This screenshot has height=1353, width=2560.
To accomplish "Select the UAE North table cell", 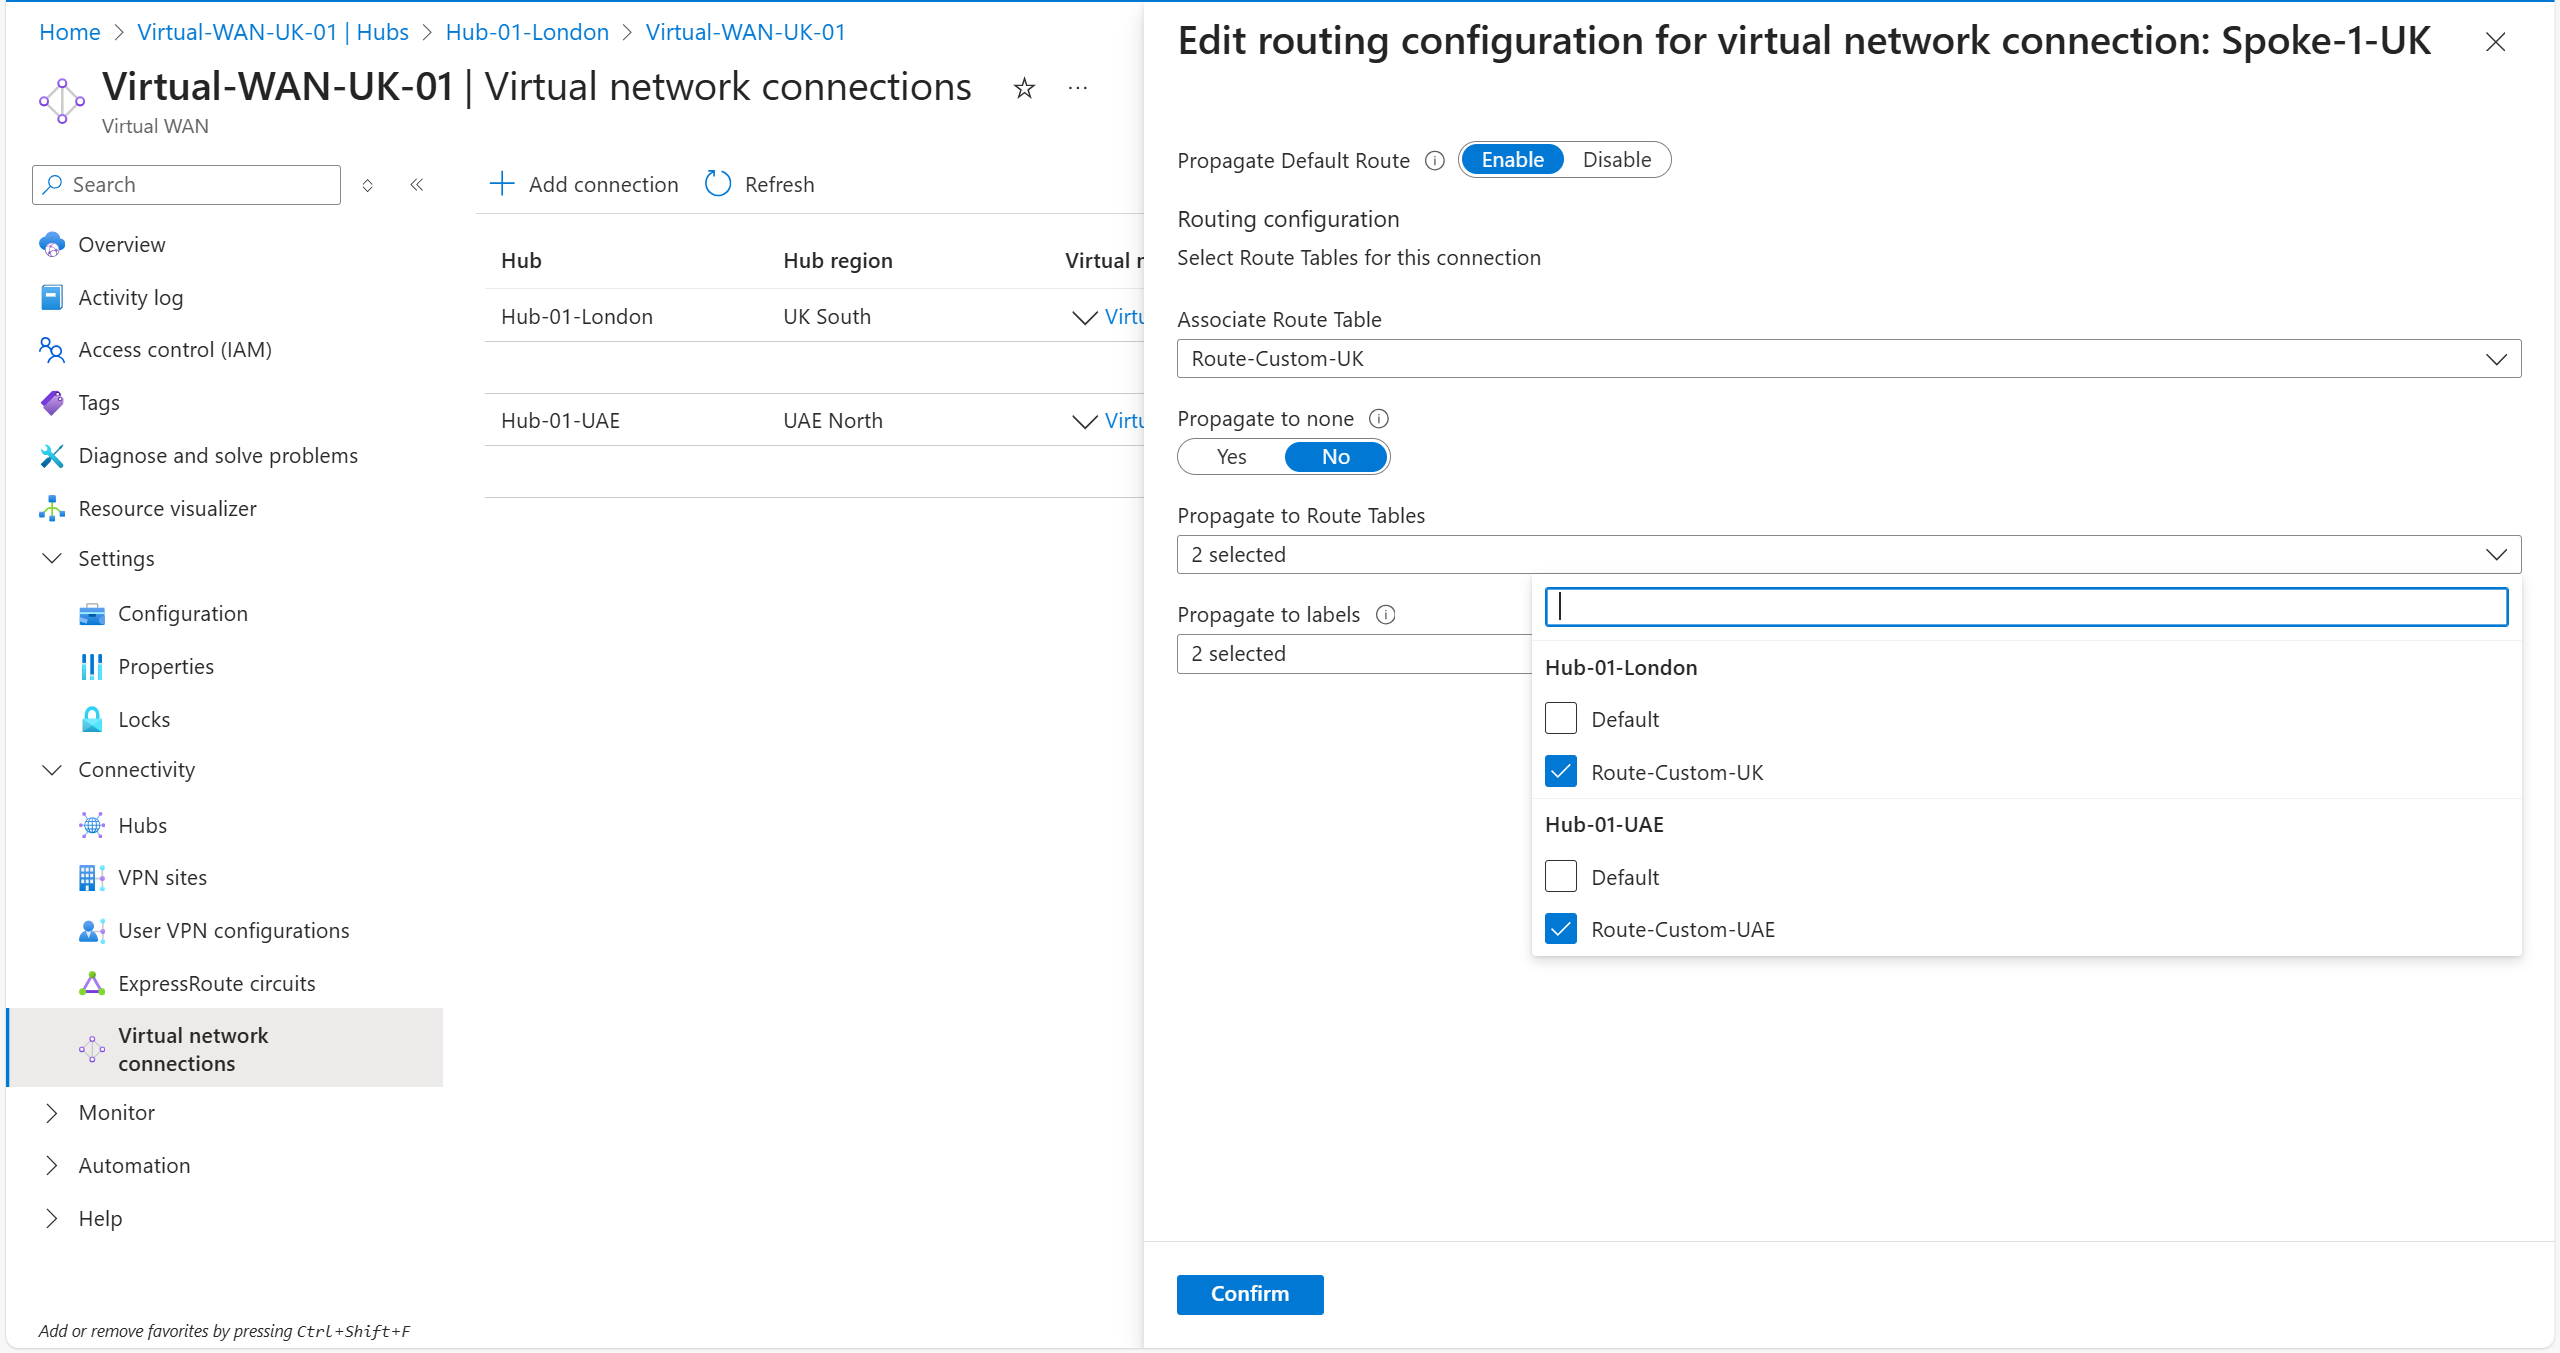I will 833,421.
